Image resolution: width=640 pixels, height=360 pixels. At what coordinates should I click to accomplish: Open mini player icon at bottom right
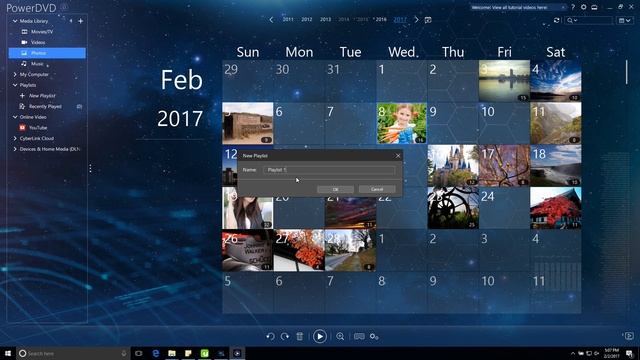(629, 336)
